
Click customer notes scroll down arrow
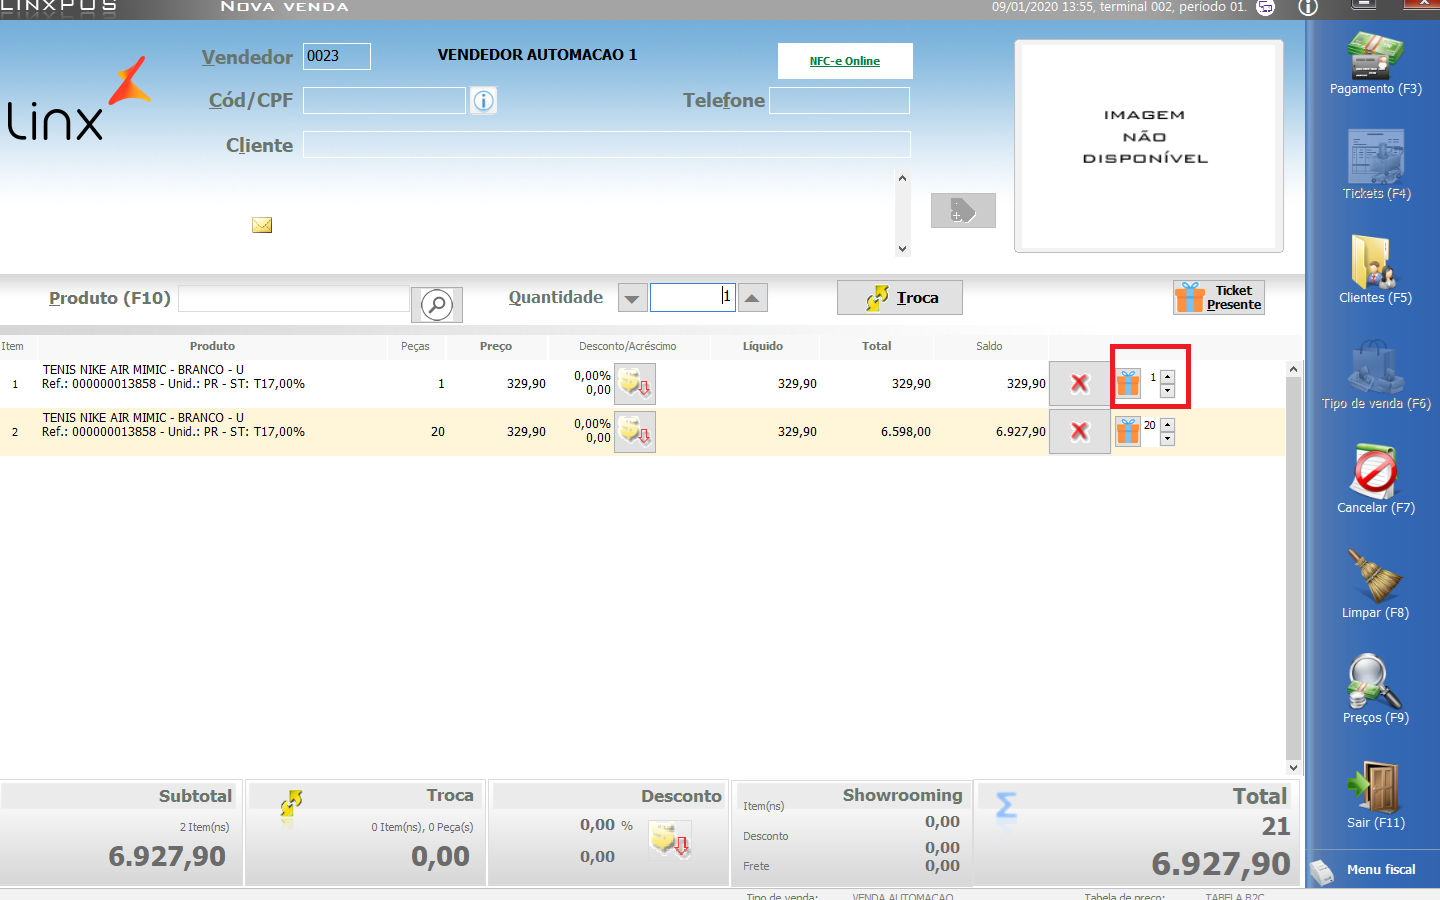click(902, 249)
